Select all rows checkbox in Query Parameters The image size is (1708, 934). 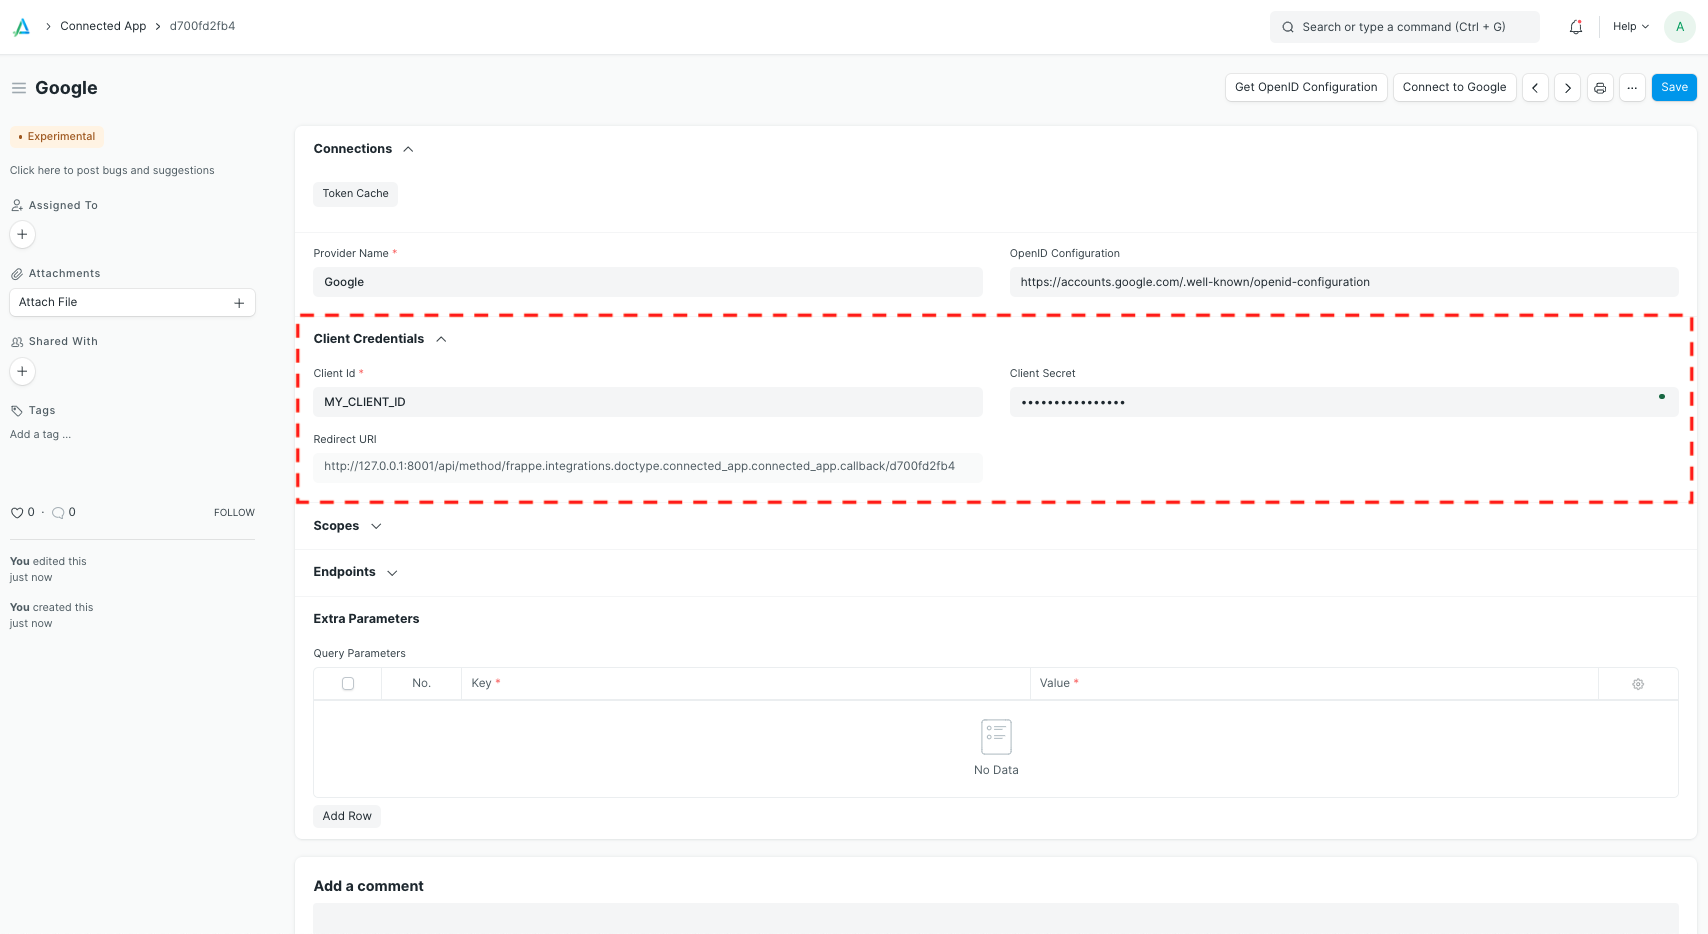[348, 684]
